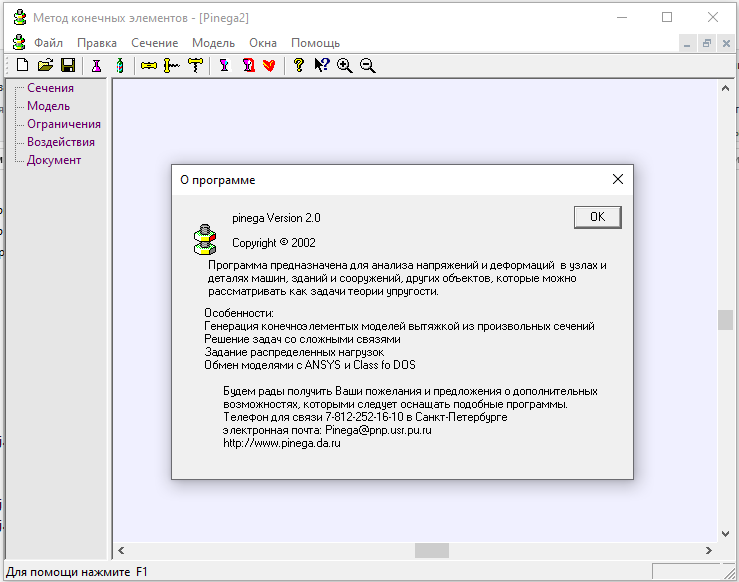Select Сечения in the tree panel
The height and width of the screenshot is (582, 739).
pos(50,88)
